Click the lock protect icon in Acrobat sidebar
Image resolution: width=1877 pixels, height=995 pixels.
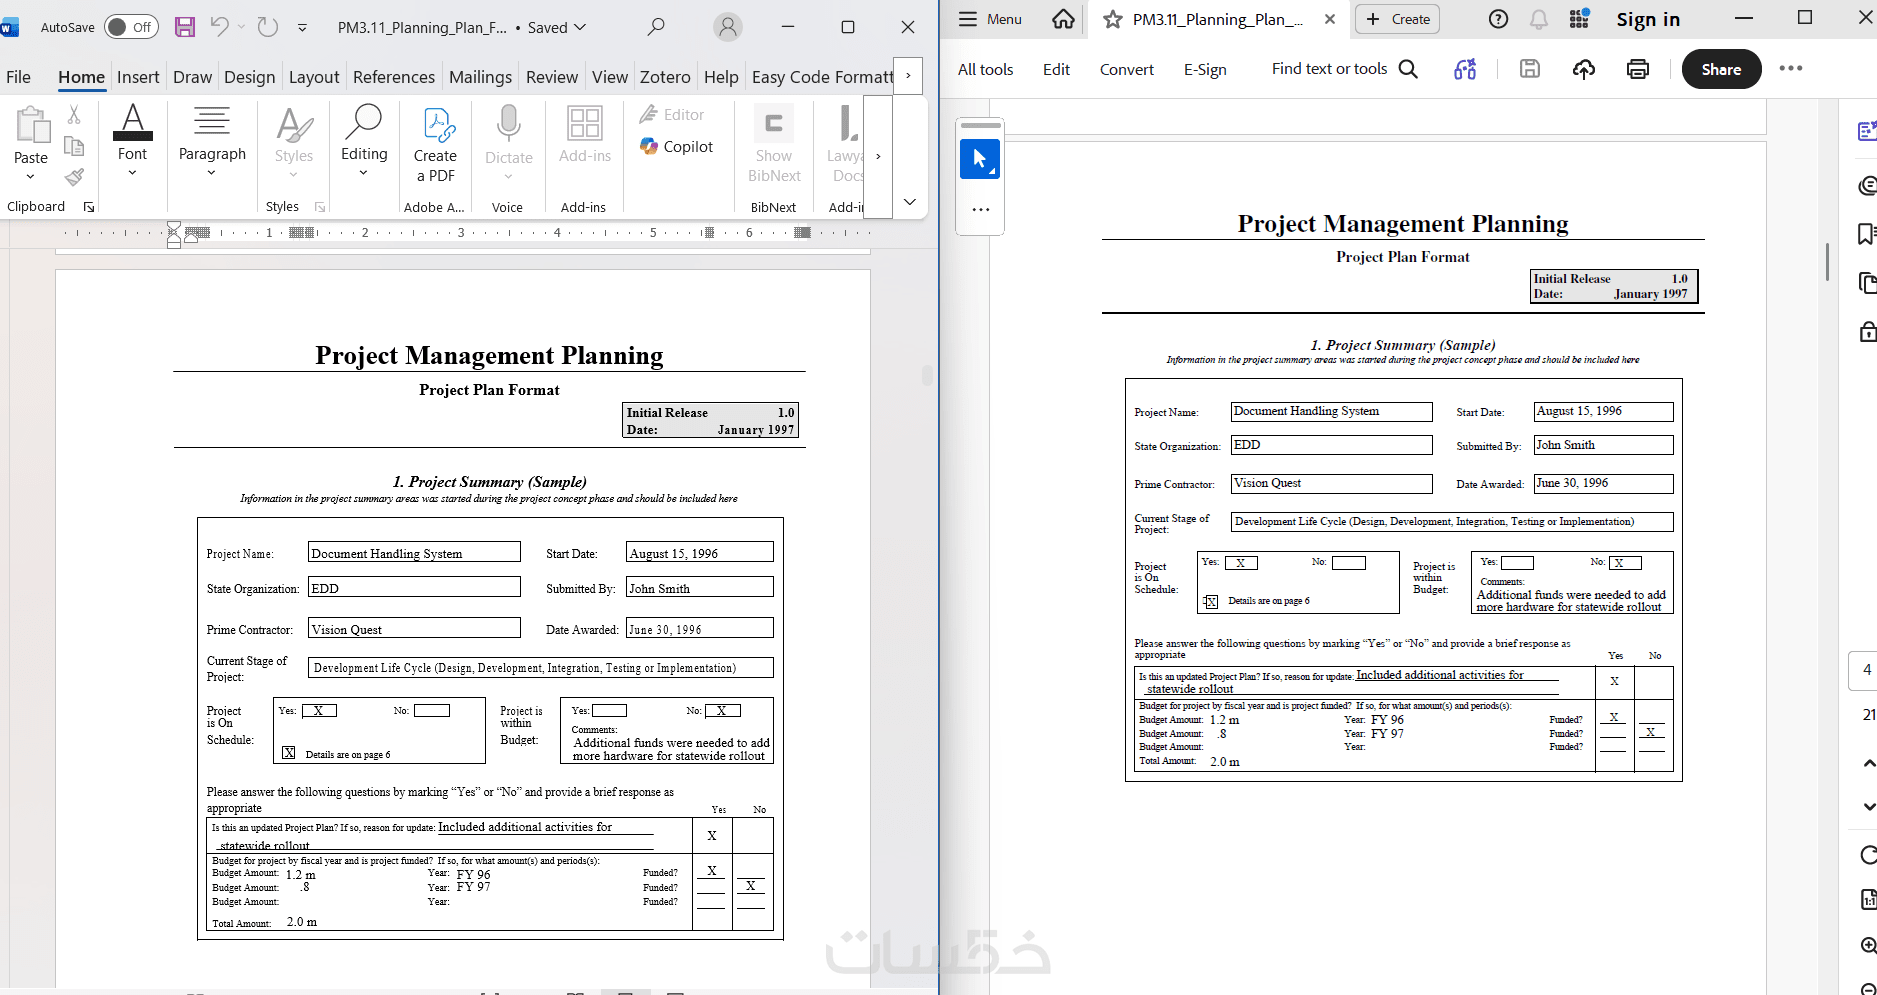[1867, 331]
